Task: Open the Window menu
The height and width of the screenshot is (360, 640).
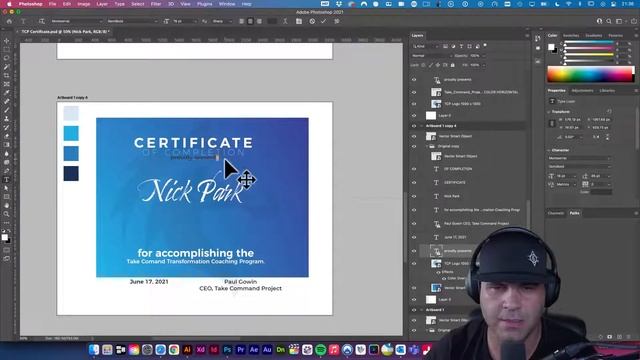Action: tap(227, 4)
